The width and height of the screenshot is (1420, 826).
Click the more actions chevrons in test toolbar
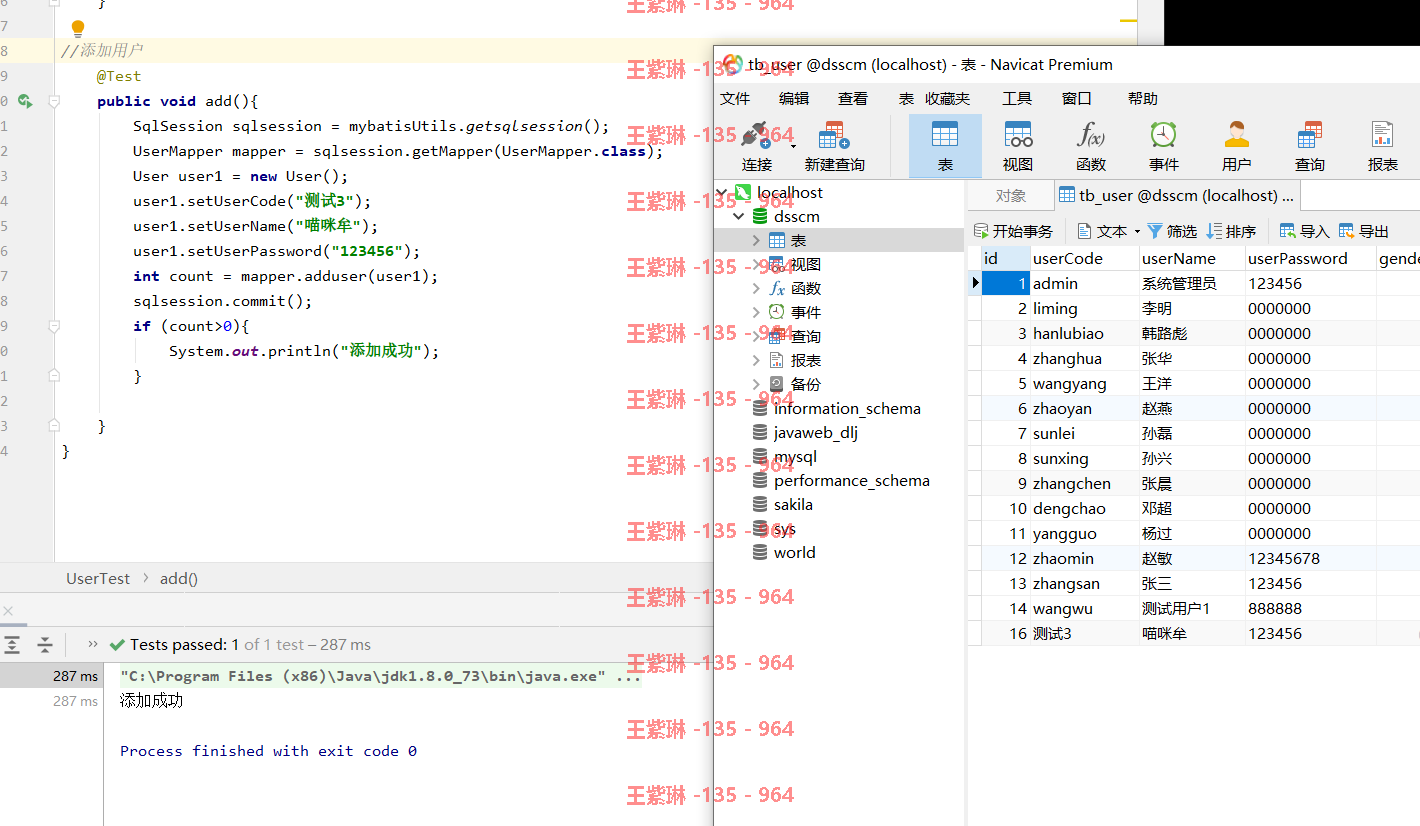point(93,644)
